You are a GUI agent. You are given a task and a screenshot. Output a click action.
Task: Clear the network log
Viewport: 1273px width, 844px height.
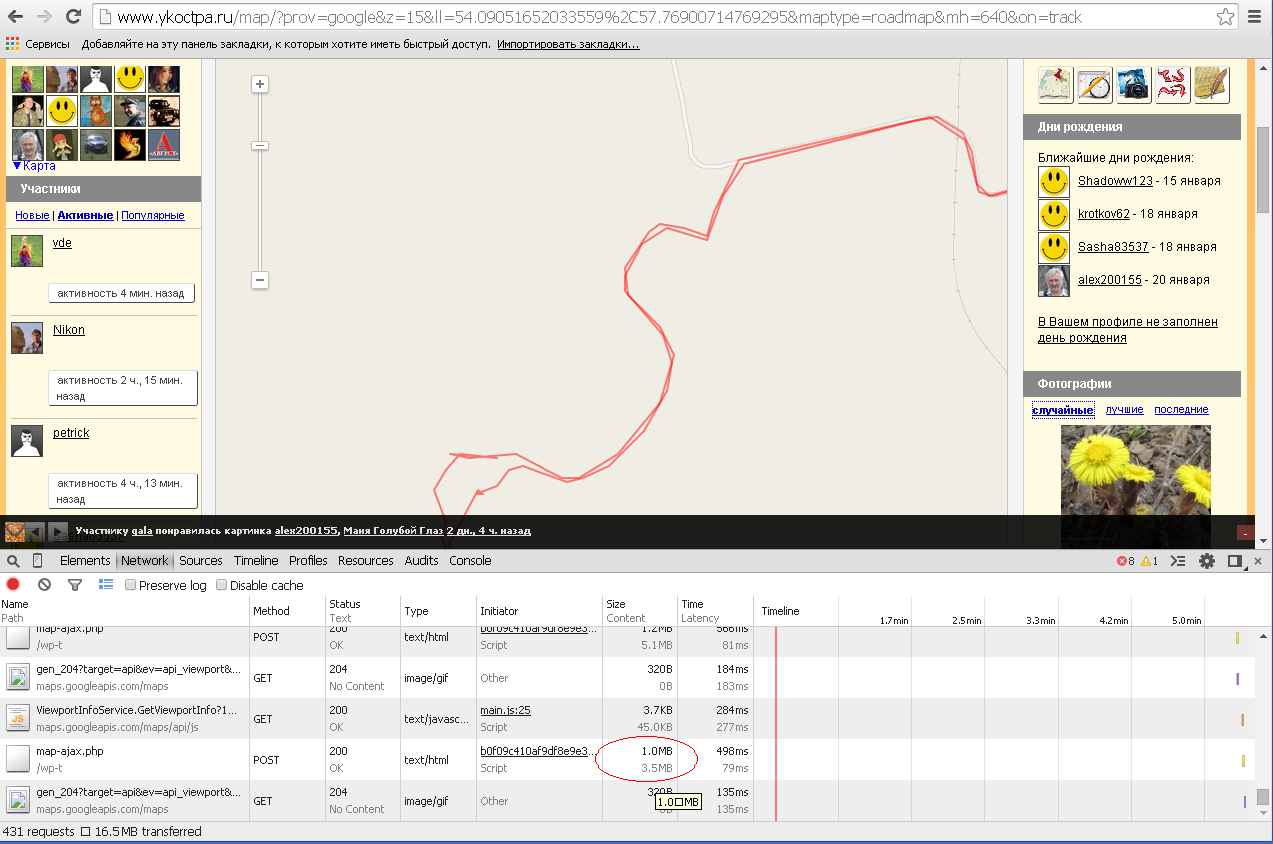(x=44, y=585)
